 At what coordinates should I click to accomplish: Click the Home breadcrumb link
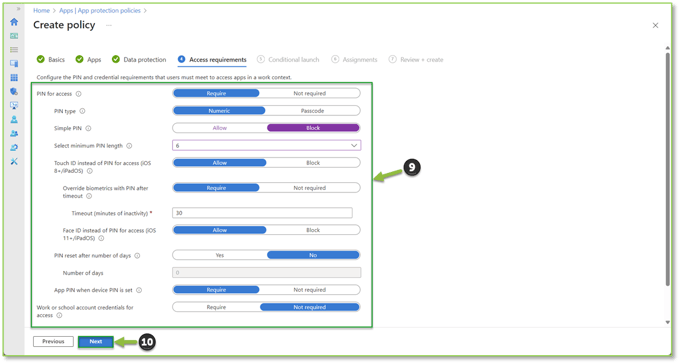[x=42, y=10]
